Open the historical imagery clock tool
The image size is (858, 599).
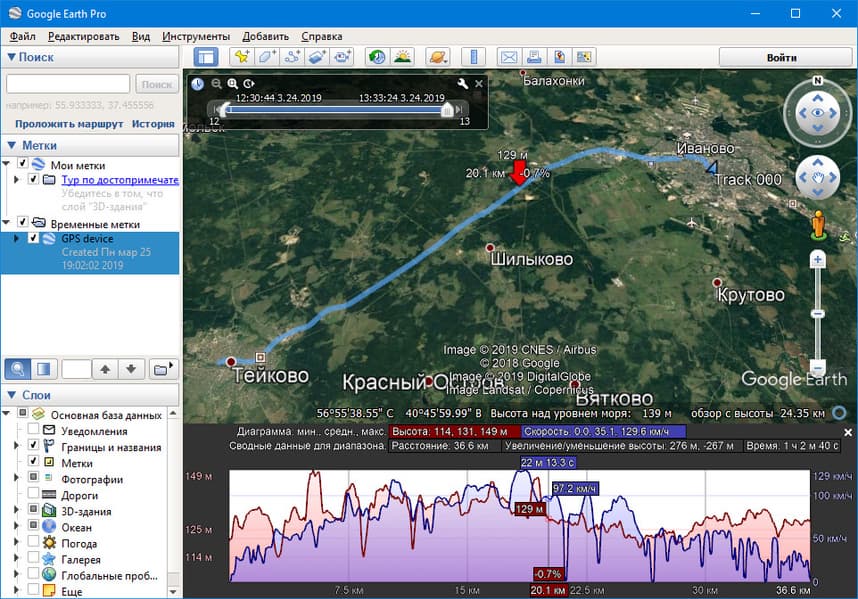click(376, 57)
